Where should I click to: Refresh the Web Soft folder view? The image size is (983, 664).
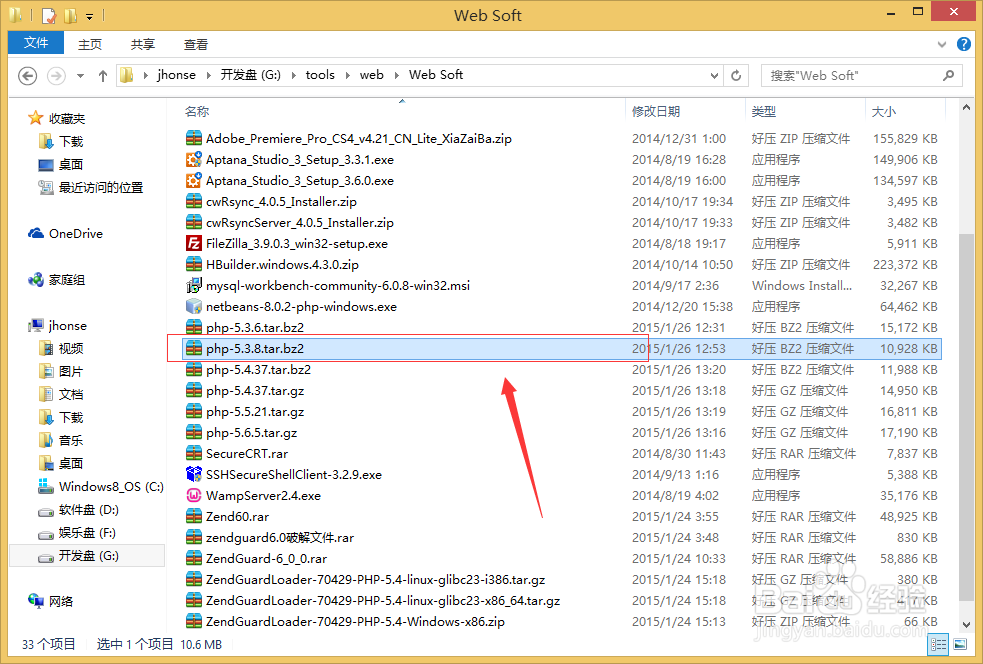[x=737, y=76]
